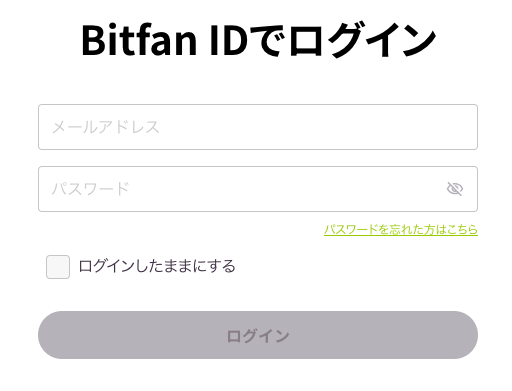Tick the empty box beside ログインしたままにする
512x391 pixels.
click(x=58, y=267)
